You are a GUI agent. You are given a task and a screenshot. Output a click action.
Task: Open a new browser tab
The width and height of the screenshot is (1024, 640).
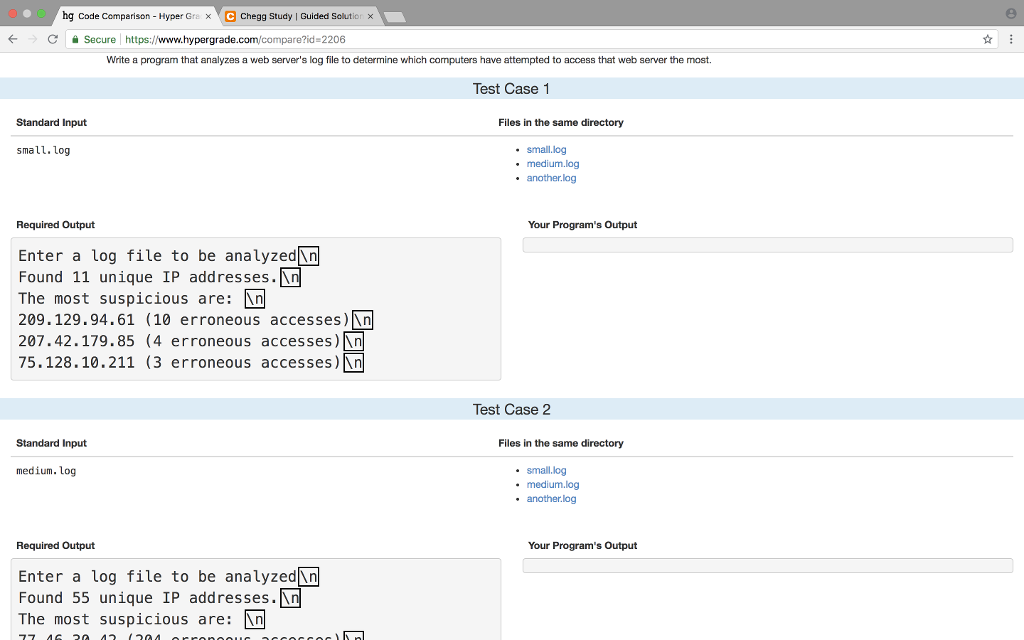pos(392,15)
